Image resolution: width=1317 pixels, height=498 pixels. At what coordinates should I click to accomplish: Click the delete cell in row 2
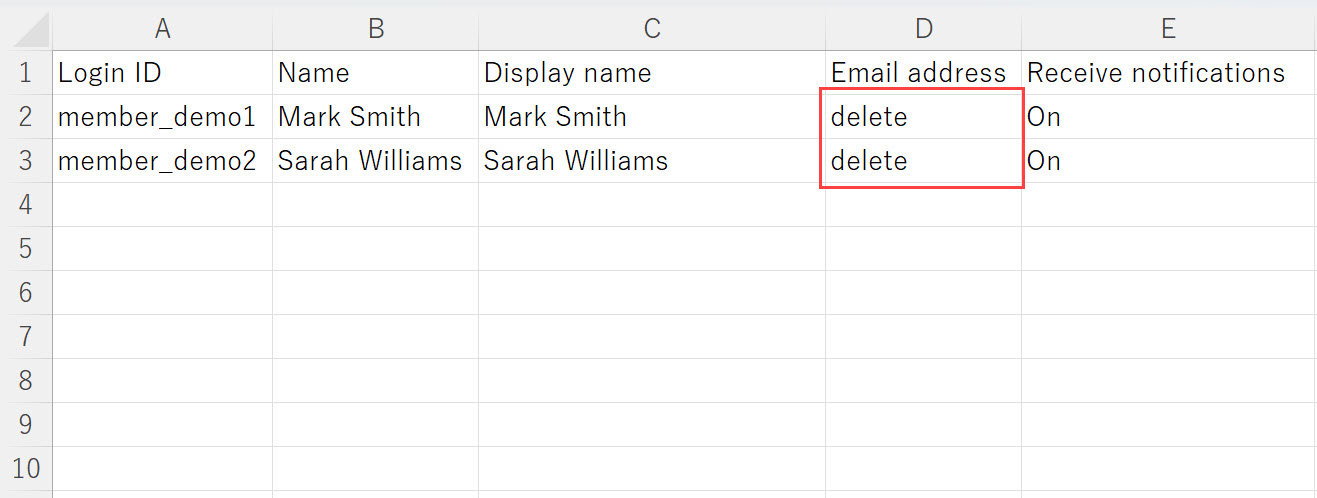923,117
